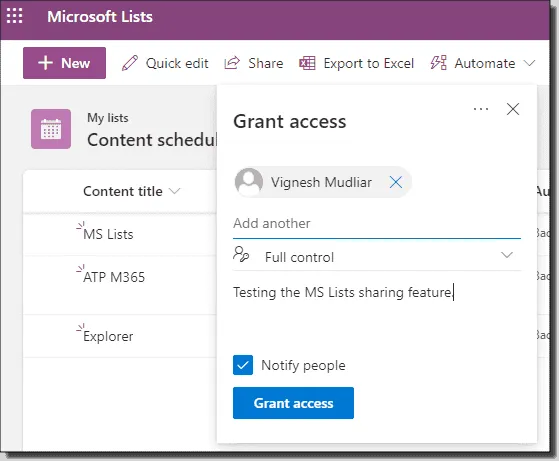
Task: Click the Content scheduler list title
Action: 152,140
